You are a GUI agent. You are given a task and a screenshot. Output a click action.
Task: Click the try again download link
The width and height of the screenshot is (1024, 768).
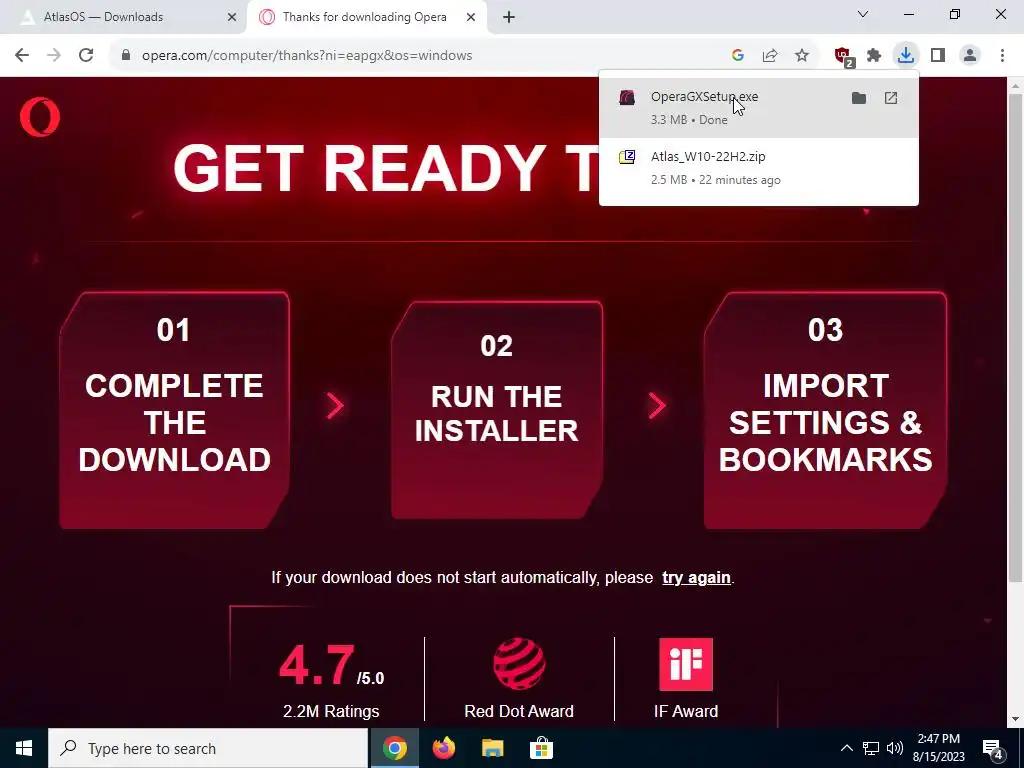(x=696, y=577)
